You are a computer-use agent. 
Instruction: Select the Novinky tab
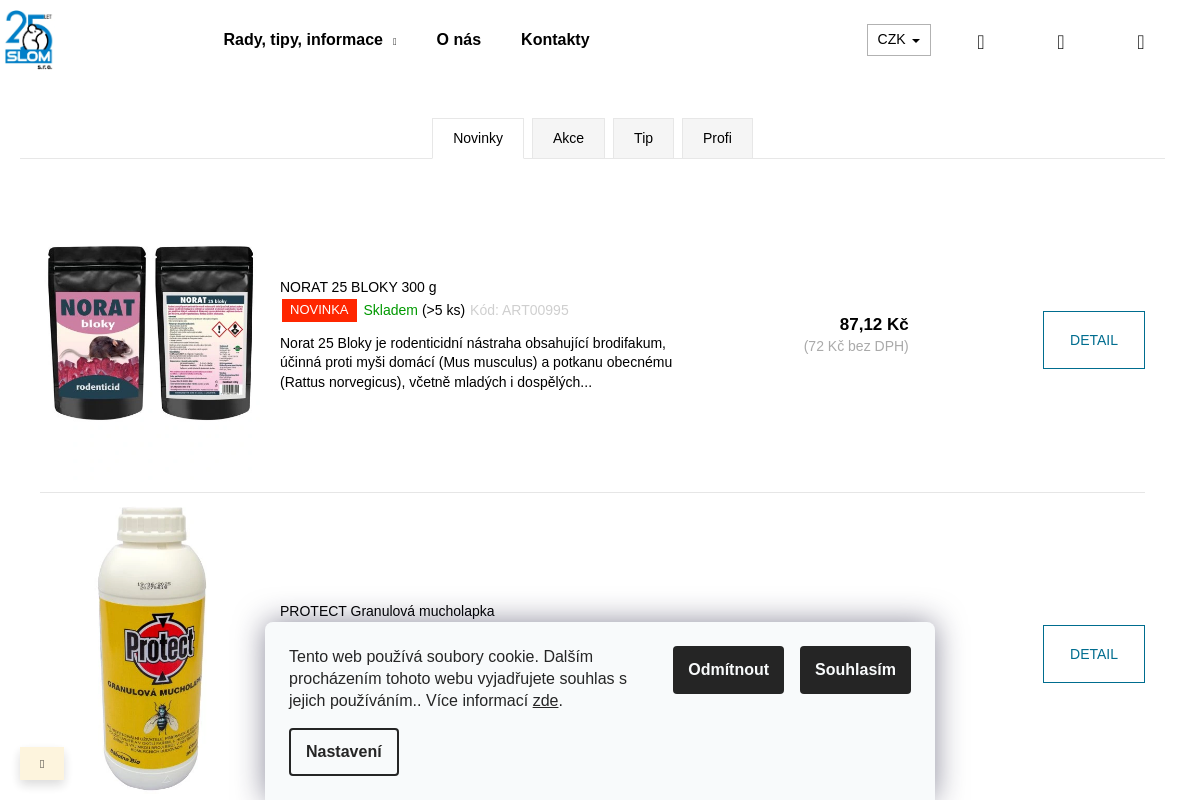pos(478,138)
